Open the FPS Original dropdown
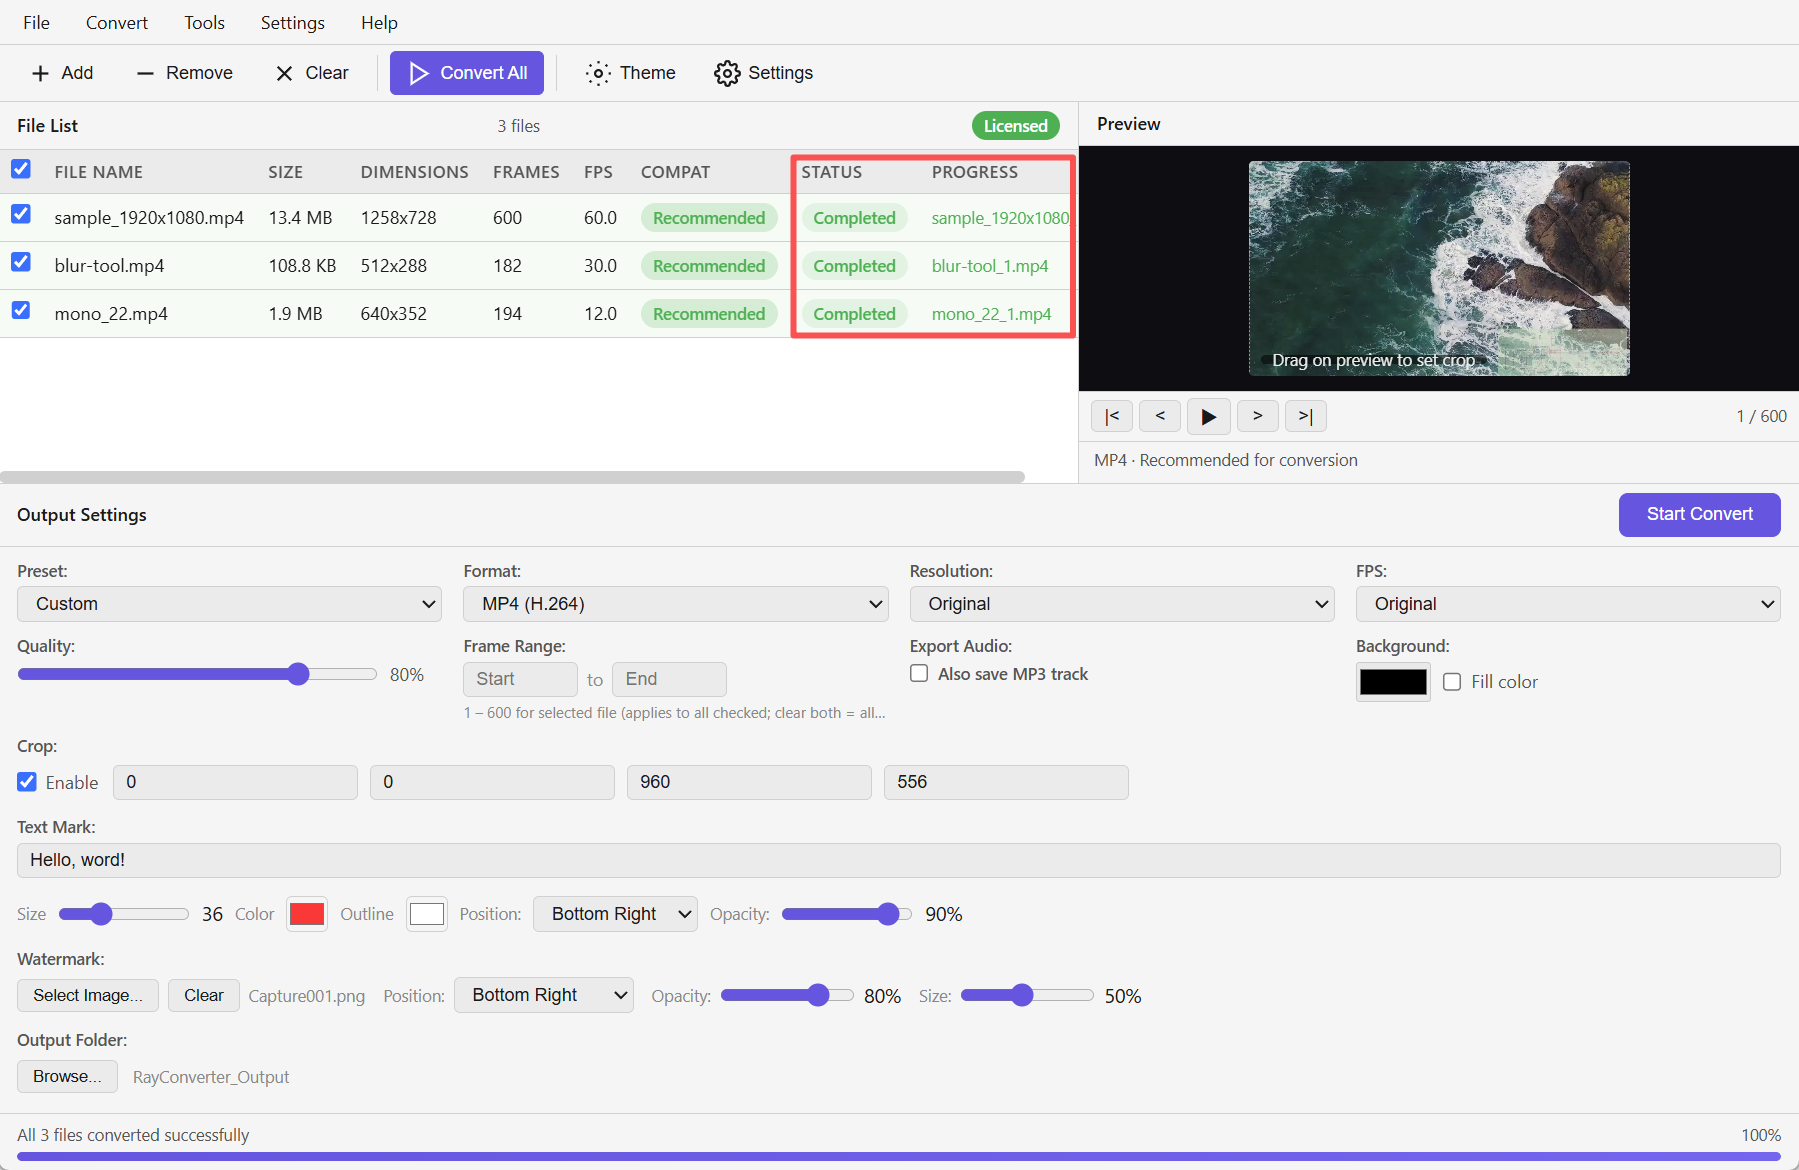Viewport: 1799px width, 1170px height. [x=1568, y=604]
